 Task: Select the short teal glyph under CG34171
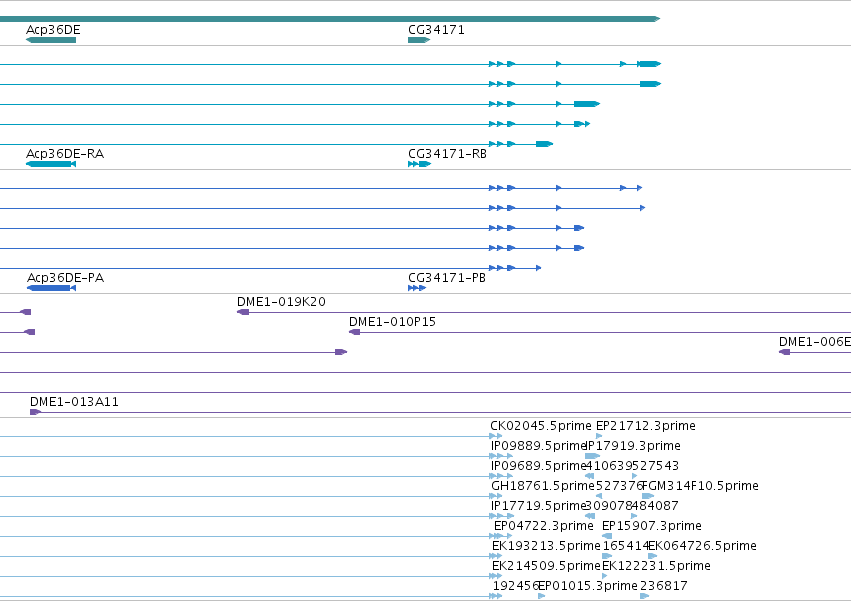(419, 40)
